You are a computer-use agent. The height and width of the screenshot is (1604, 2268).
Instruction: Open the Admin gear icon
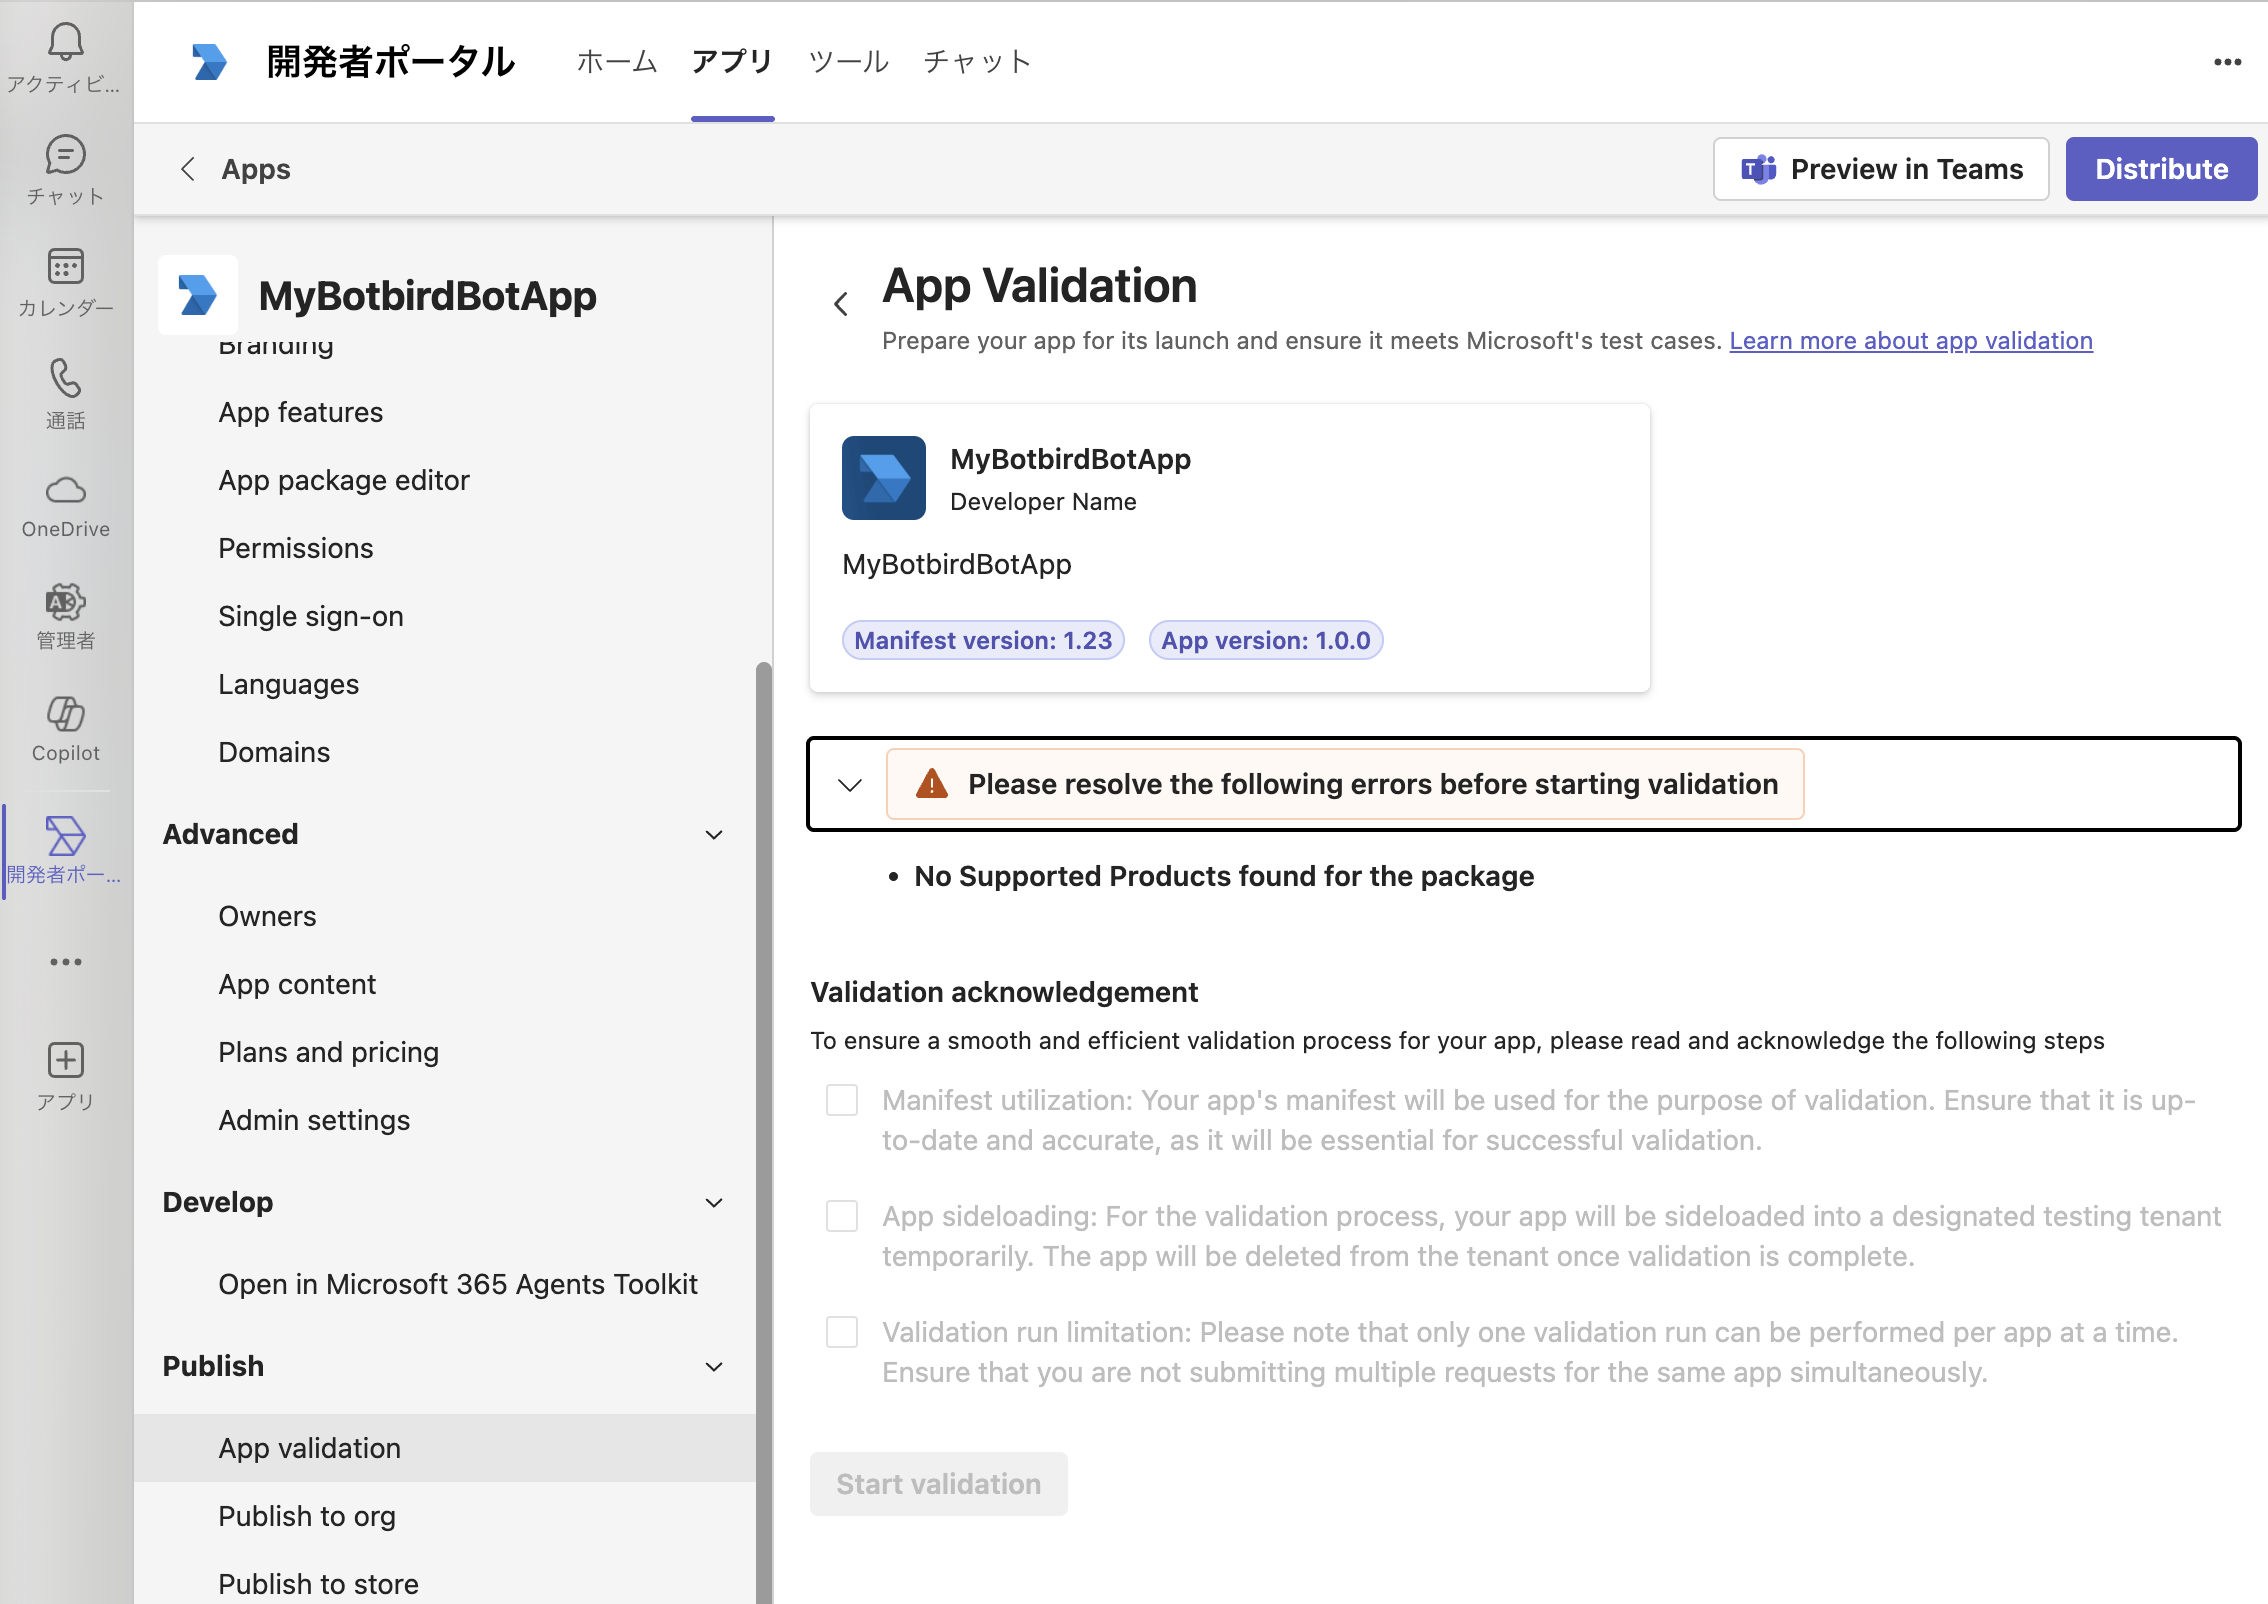pos(66,602)
